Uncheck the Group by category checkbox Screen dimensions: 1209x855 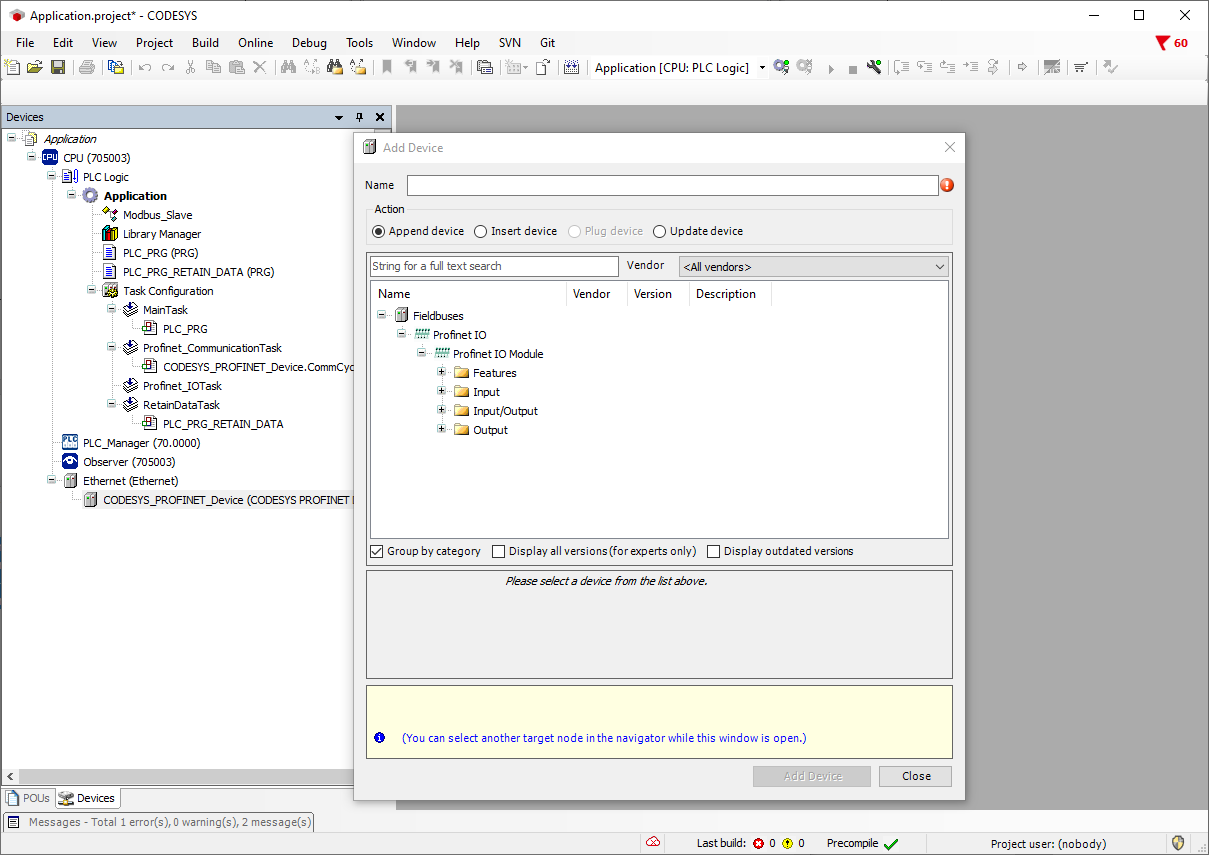coord(377,551)
